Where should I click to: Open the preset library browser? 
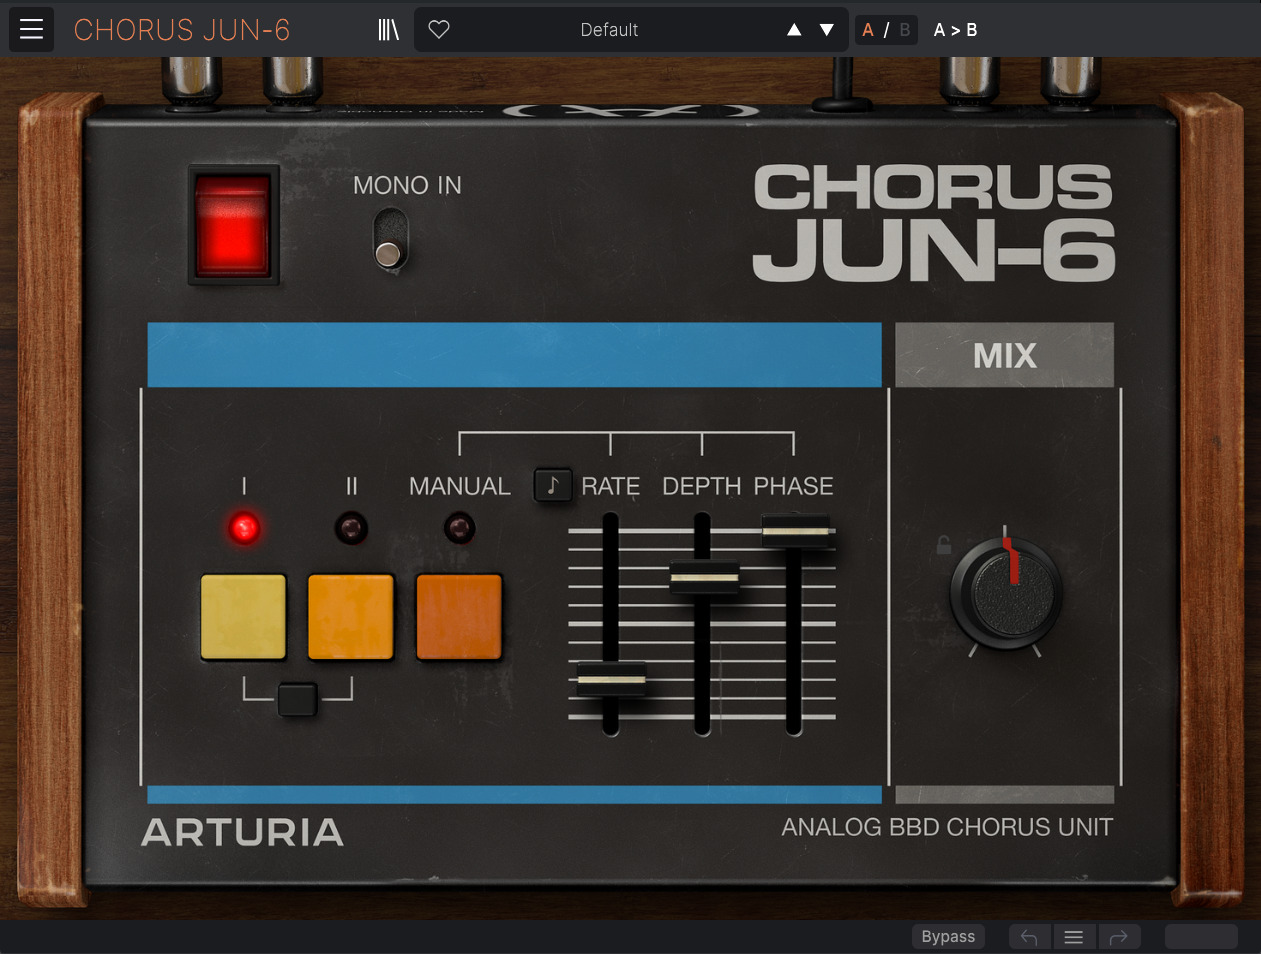click(x=388, y=30)
